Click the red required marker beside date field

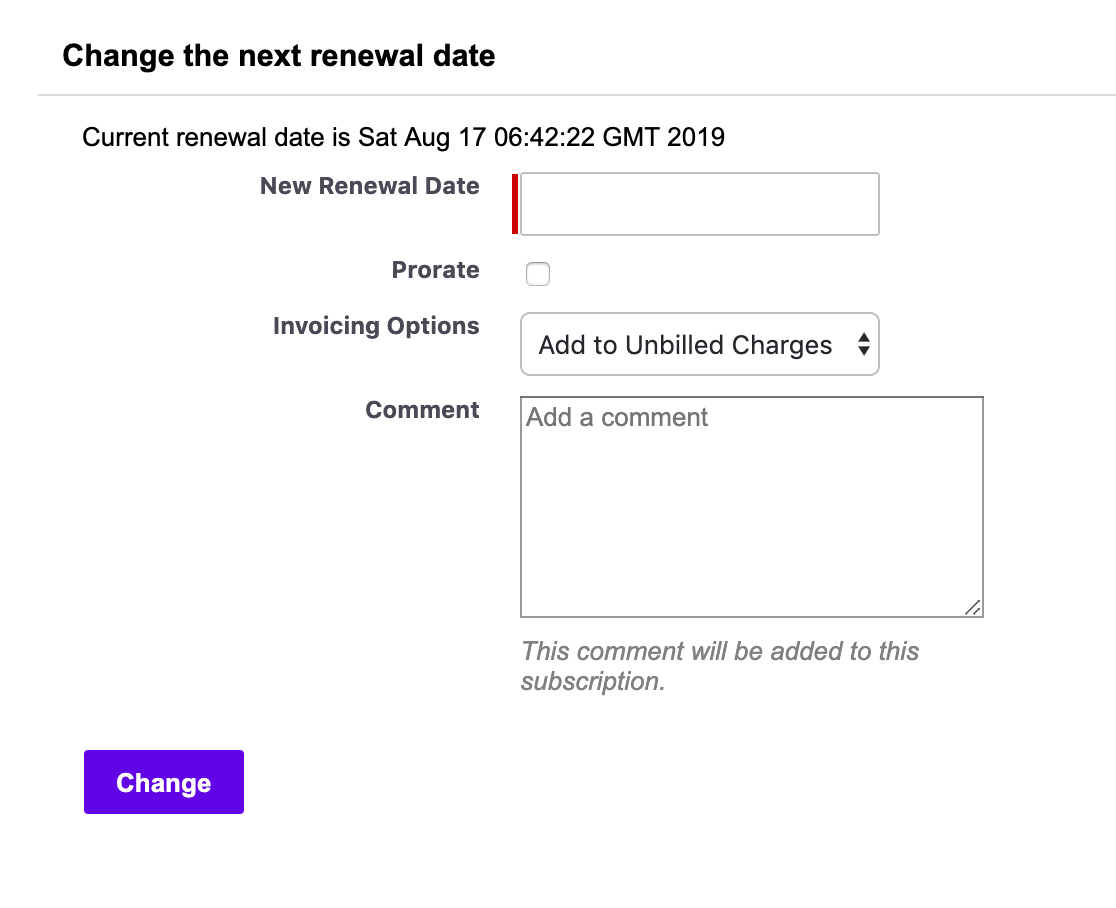point(515,204)
